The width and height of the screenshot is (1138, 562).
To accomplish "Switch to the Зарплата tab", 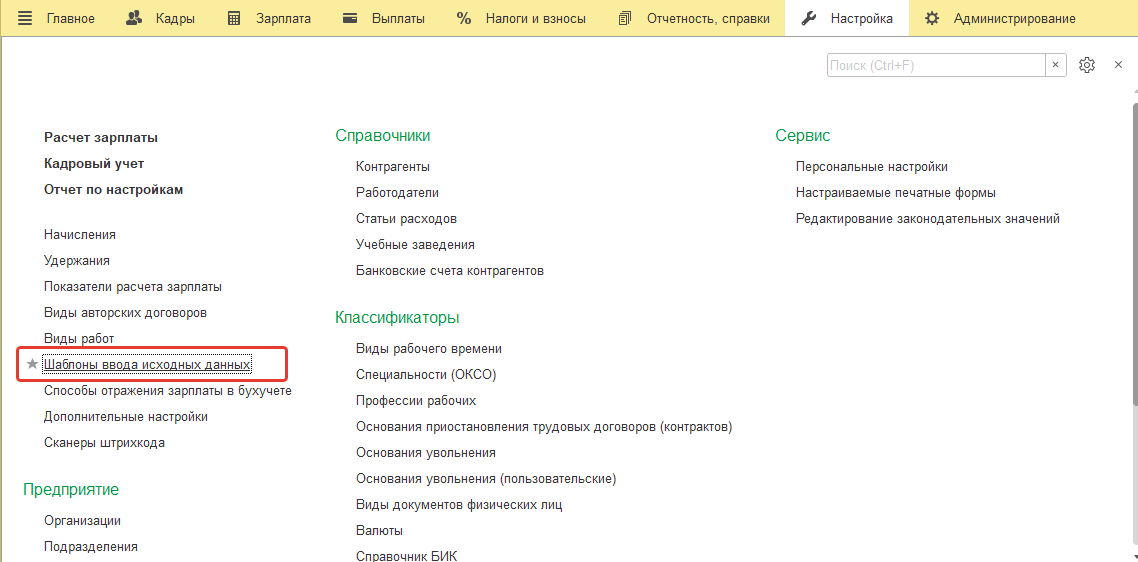I will tap(283, 18).
